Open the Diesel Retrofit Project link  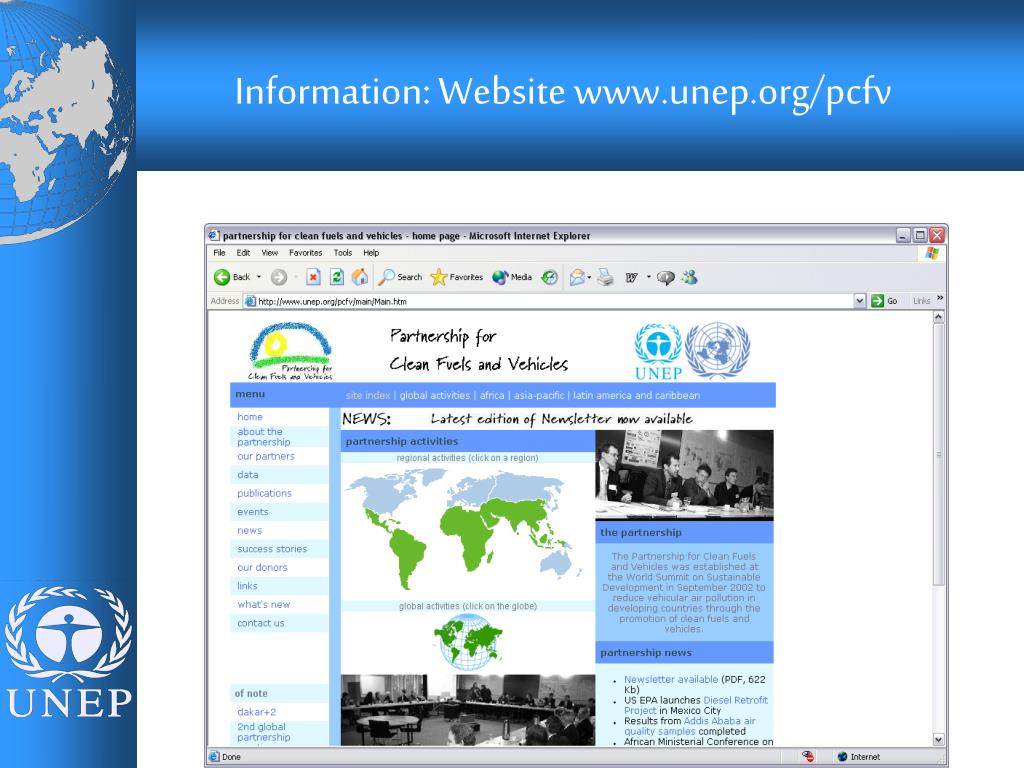click(696, 705)
